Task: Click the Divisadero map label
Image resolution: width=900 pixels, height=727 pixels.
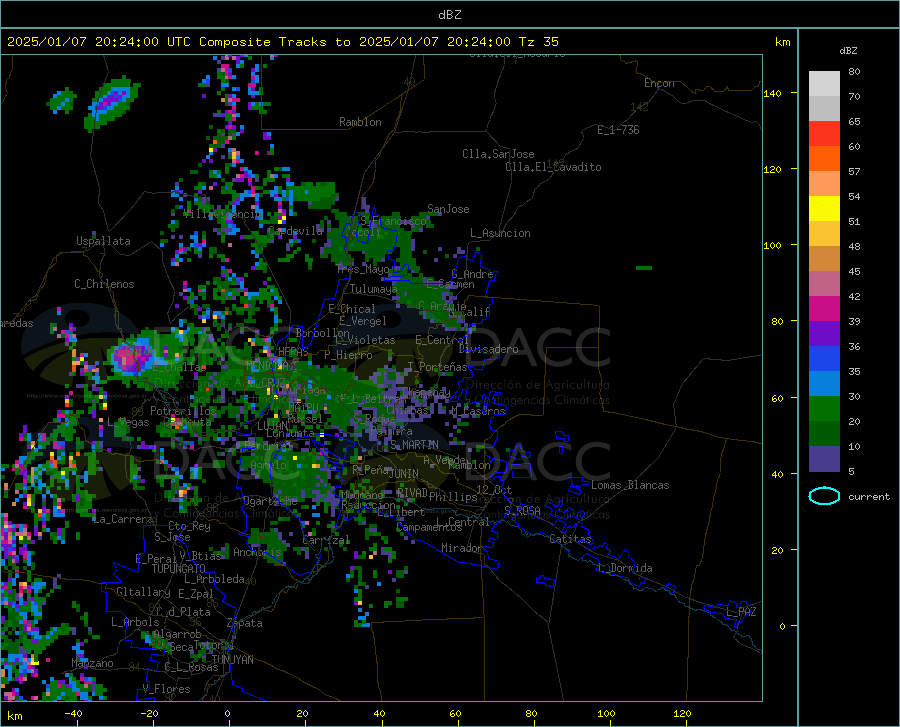Action: [x=488, y=349]
